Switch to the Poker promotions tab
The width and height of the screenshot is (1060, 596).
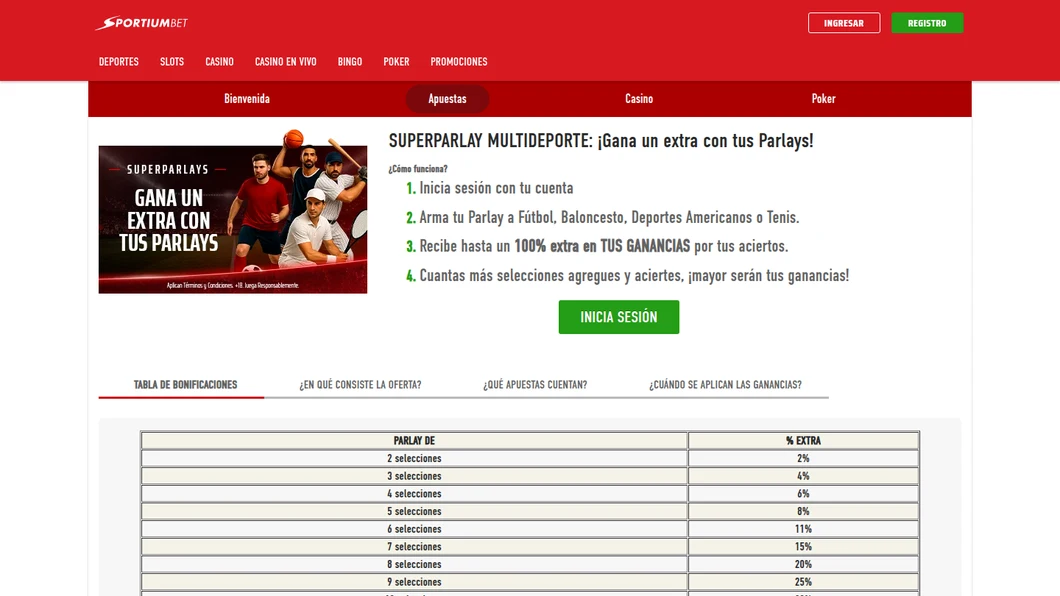click(x=823, y=99)
